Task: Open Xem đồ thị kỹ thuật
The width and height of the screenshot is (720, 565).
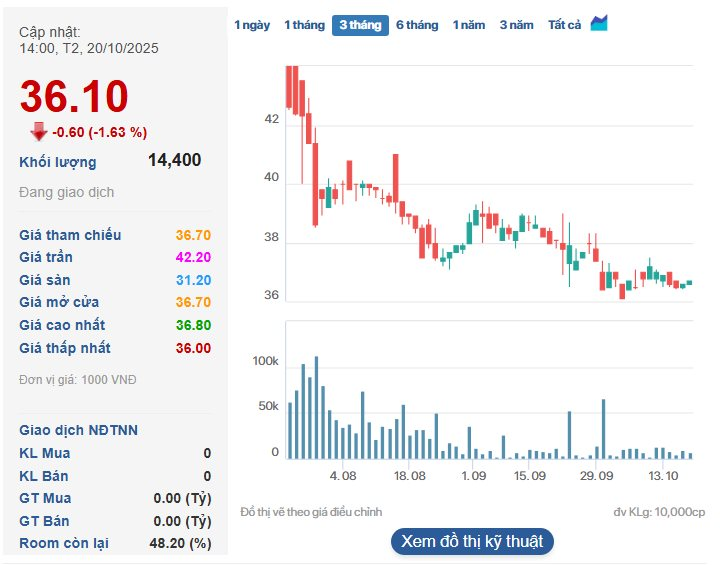Action: [472, 541]
